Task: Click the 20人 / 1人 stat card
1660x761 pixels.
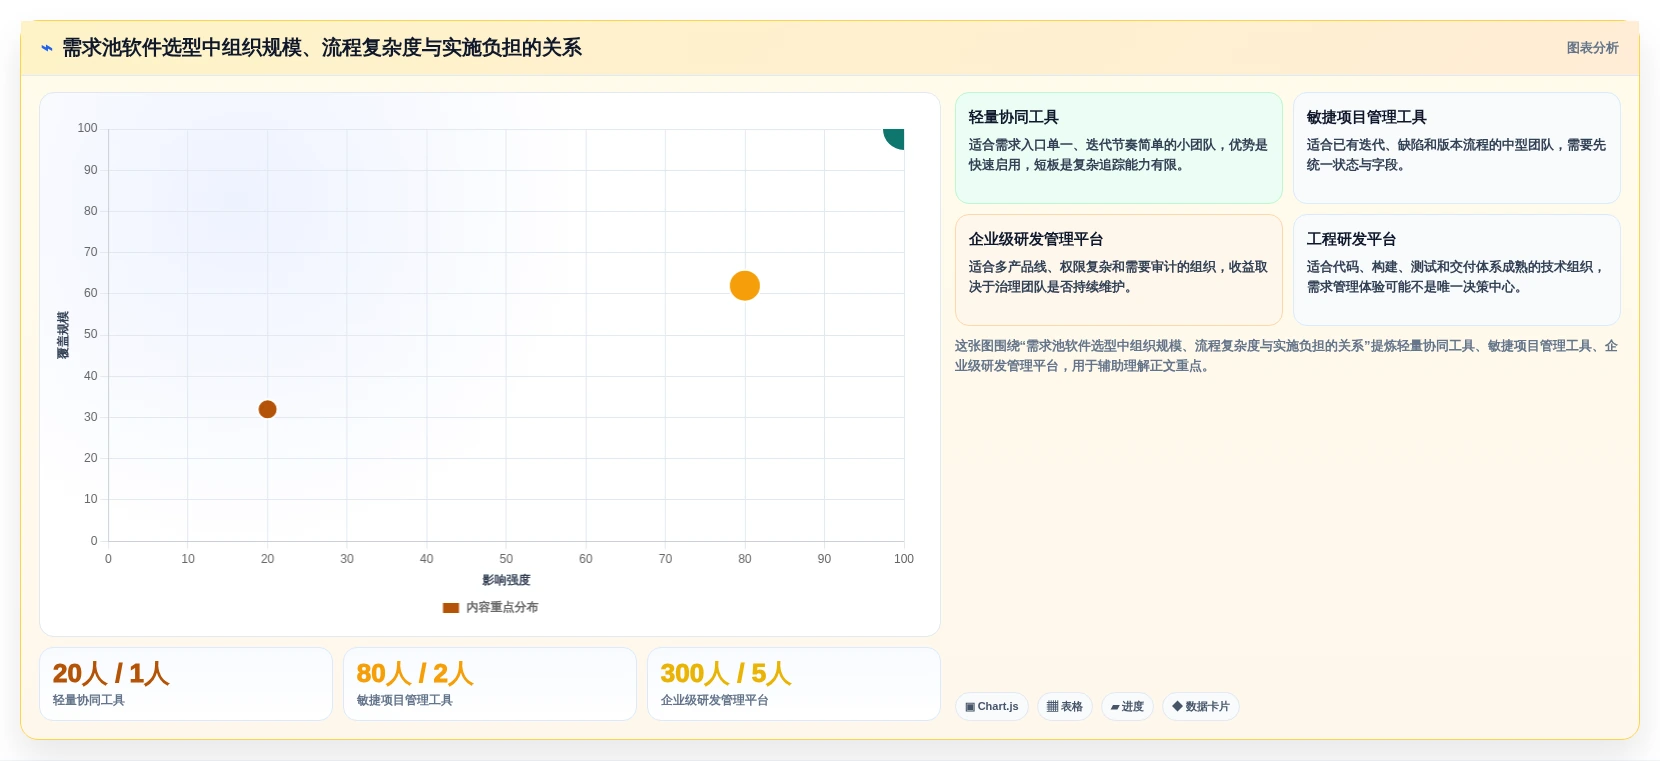Action: coord(186,684)
